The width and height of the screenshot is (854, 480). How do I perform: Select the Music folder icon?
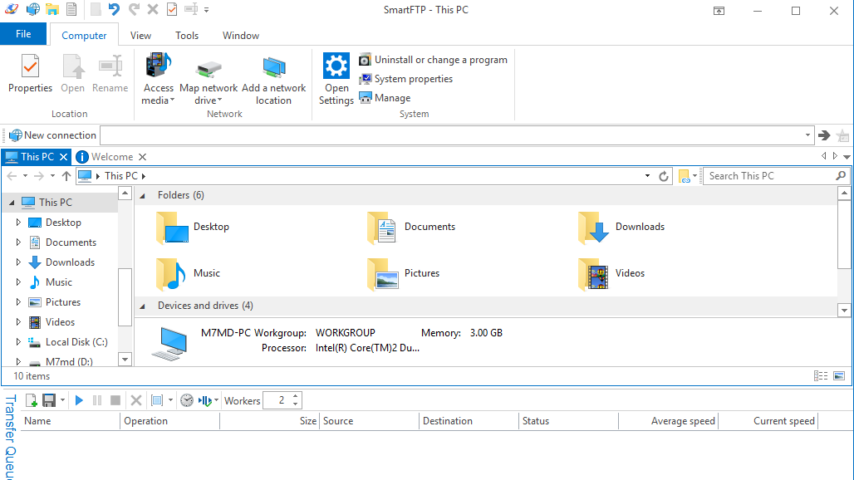tap(171, 274)
